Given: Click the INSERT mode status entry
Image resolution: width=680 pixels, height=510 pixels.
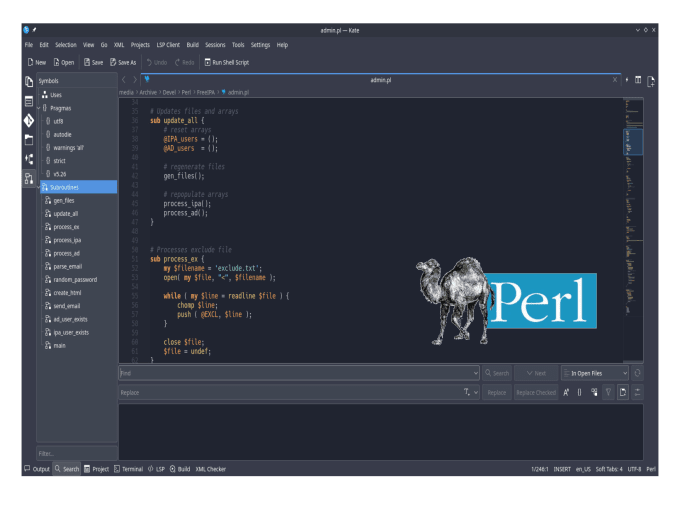Looking at the screenshot, I should [562, 469].
